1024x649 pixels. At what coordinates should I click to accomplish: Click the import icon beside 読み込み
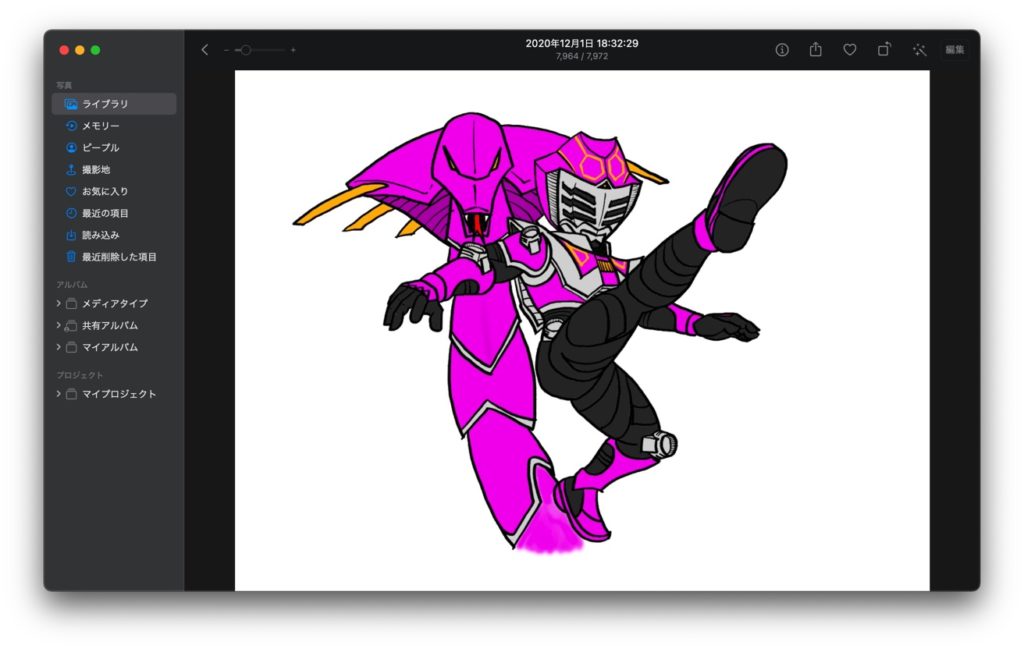pyautogui.click(x=71, y=235)
